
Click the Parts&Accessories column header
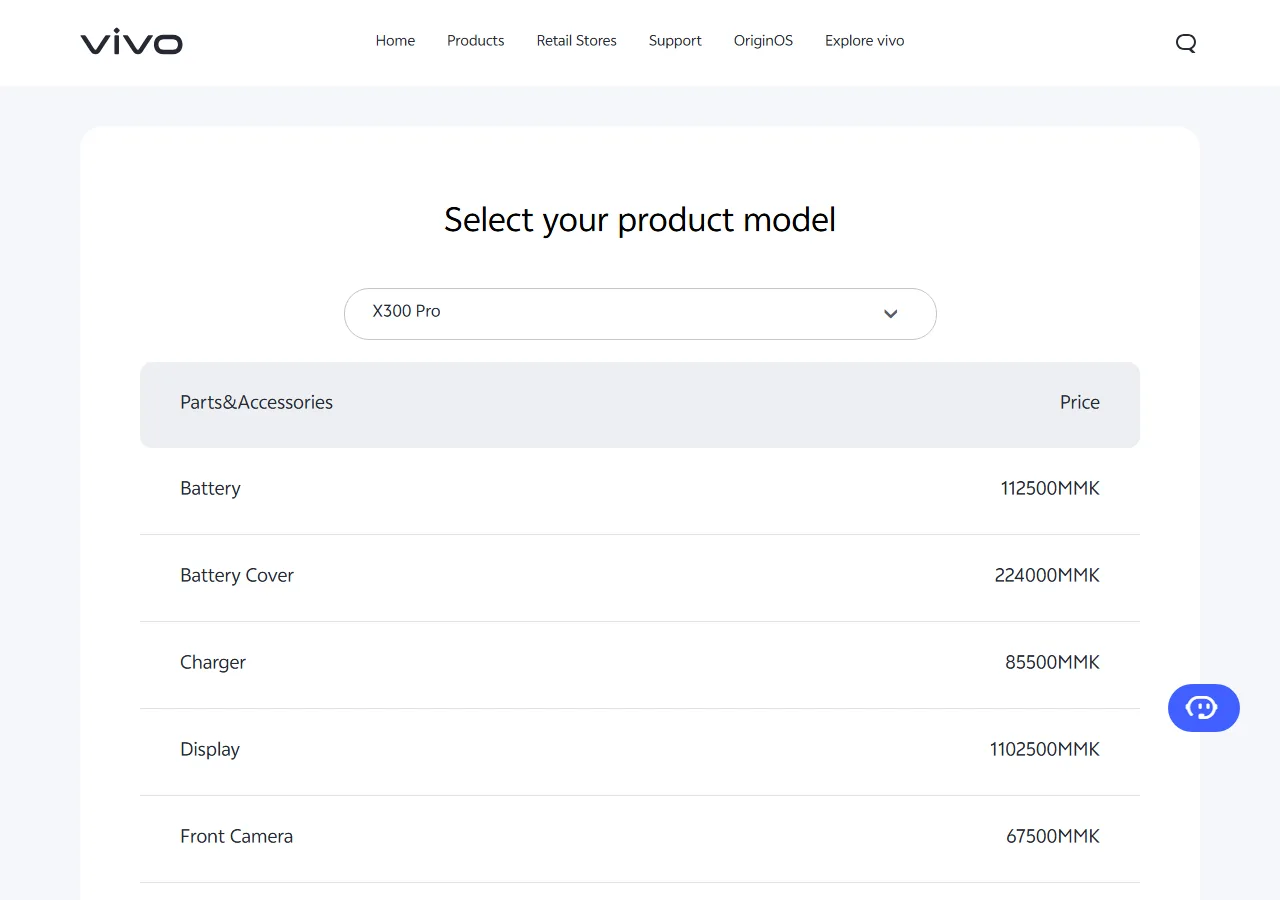pyautogui.click(x=257, y=402)
